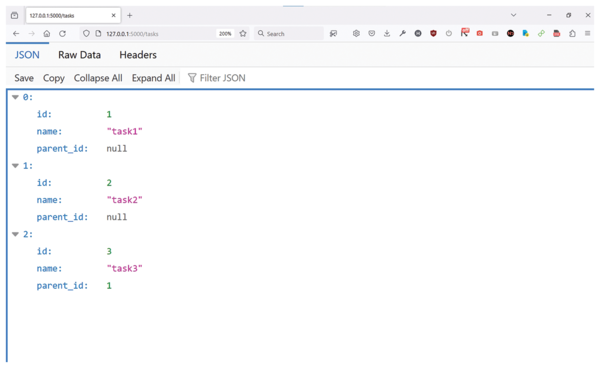Click the id value 1 in item 0

(109, 114)
